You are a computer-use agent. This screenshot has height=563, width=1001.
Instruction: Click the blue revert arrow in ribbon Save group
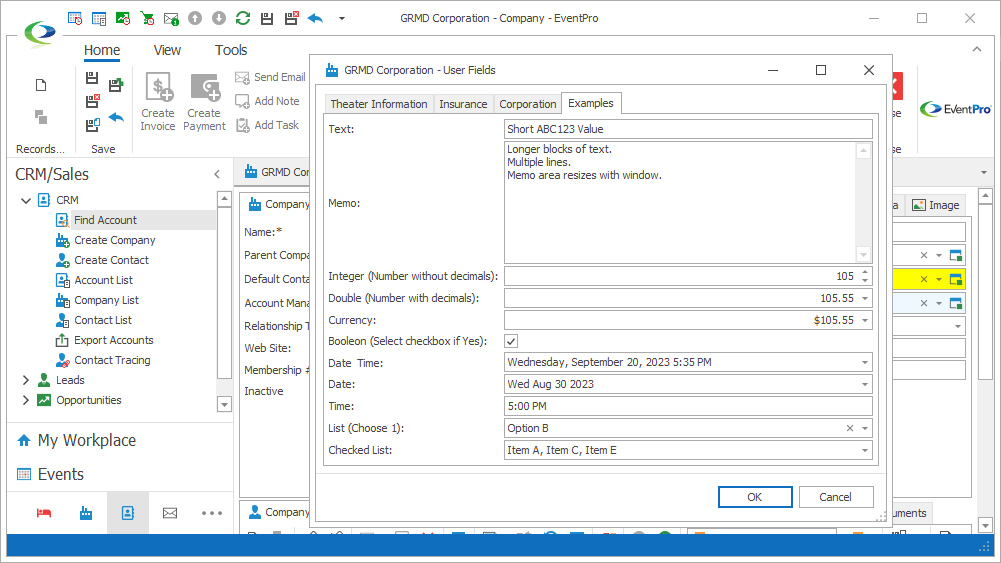(116, 117)
